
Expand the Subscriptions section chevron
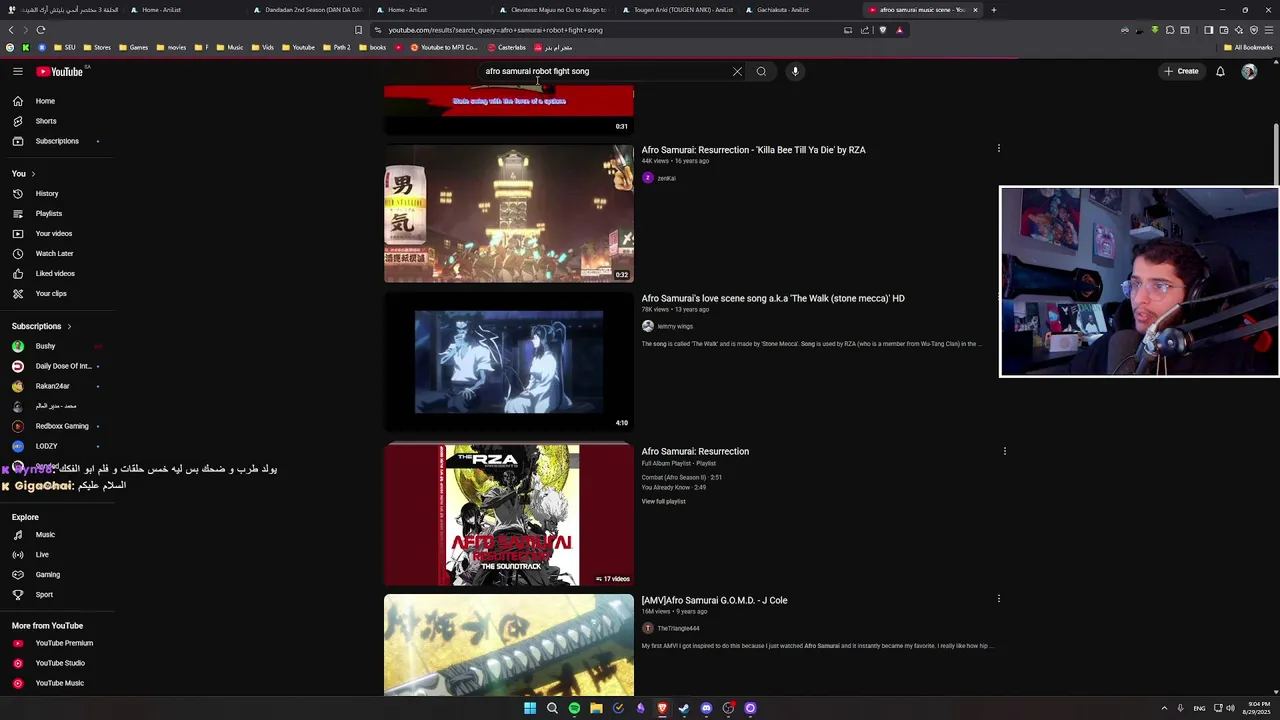[x=69, y=326]
